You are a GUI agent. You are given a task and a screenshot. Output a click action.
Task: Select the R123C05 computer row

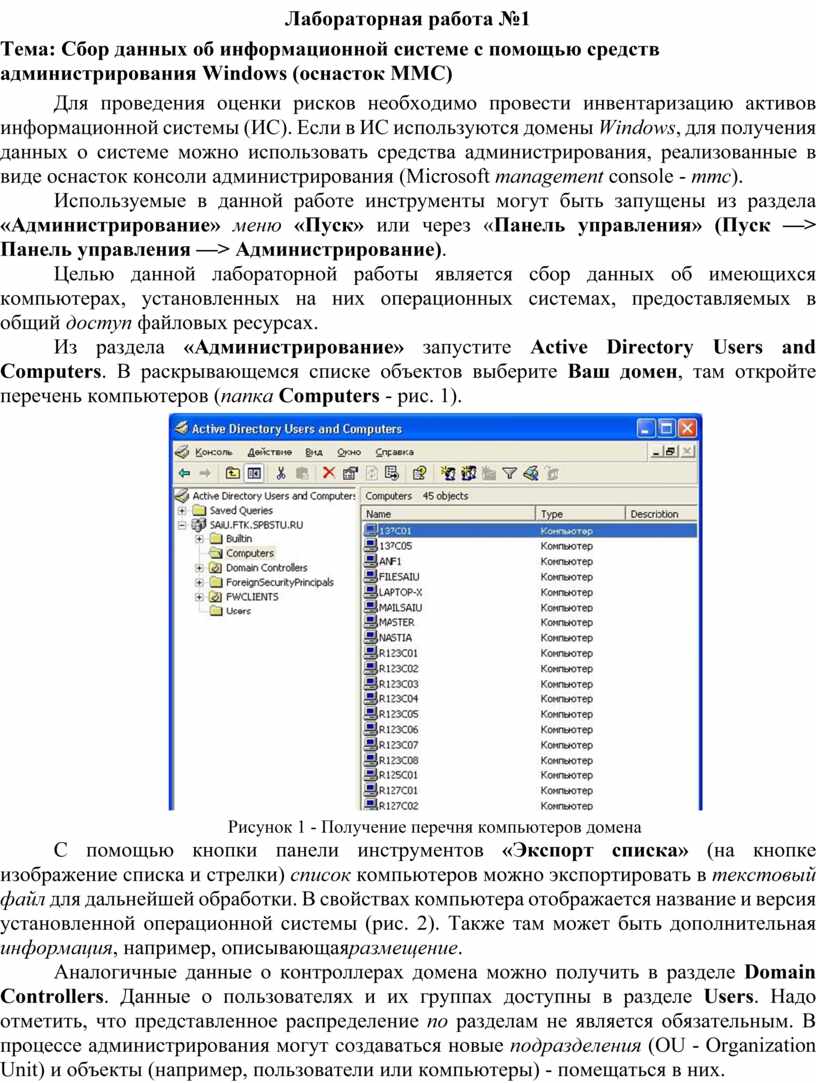click(x=529, y=713)
